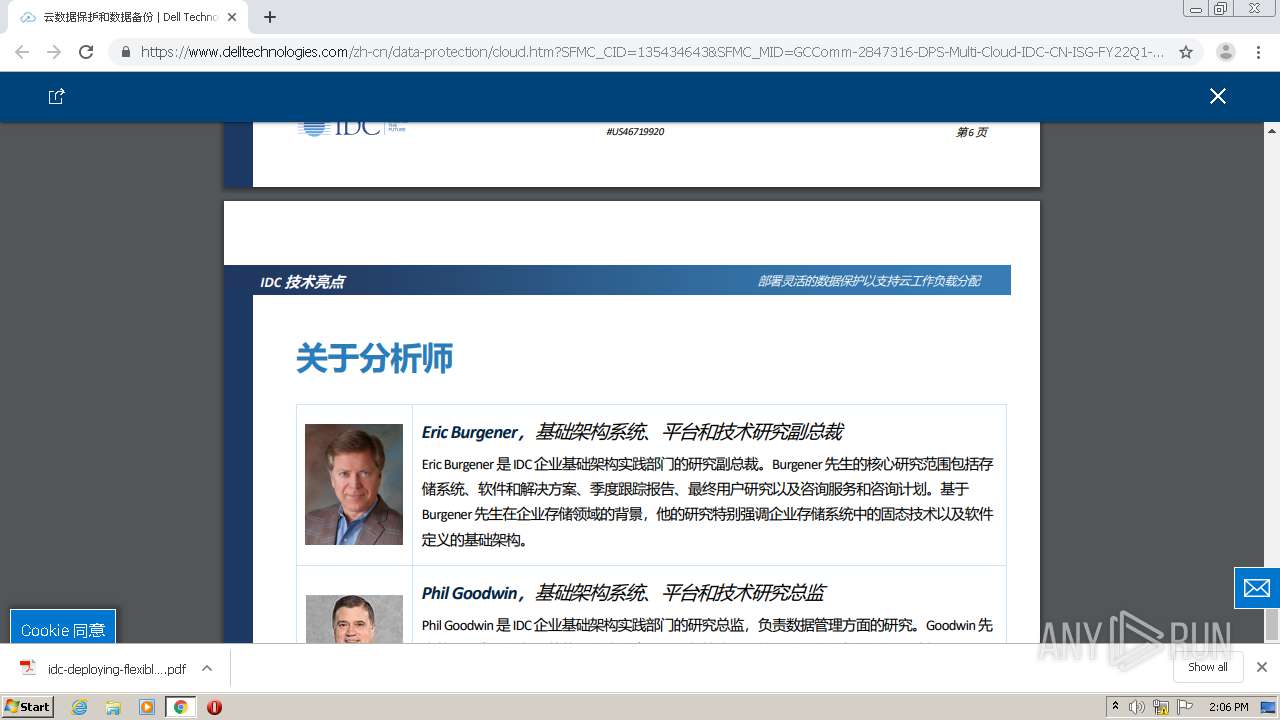Click the page scrollbar up arrow

[1272, 131]
